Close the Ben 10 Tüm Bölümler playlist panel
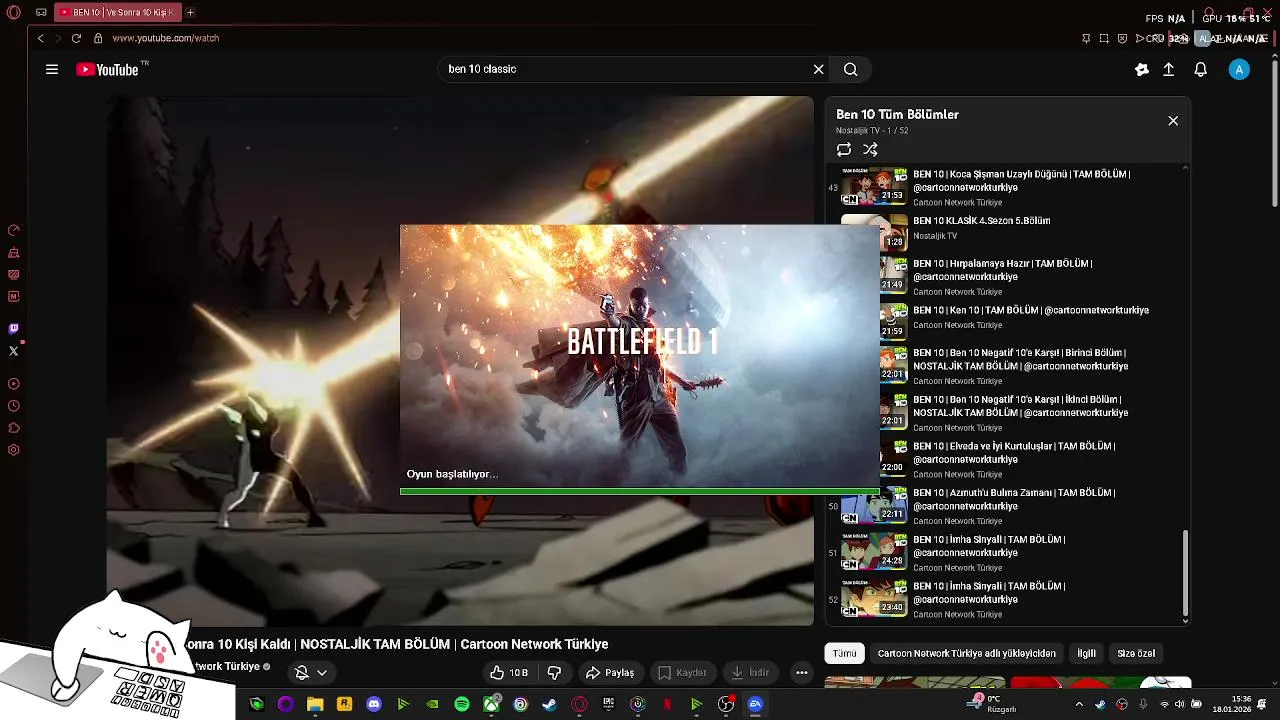Viewport: 1280px width, 720px height. point(1173,121)
